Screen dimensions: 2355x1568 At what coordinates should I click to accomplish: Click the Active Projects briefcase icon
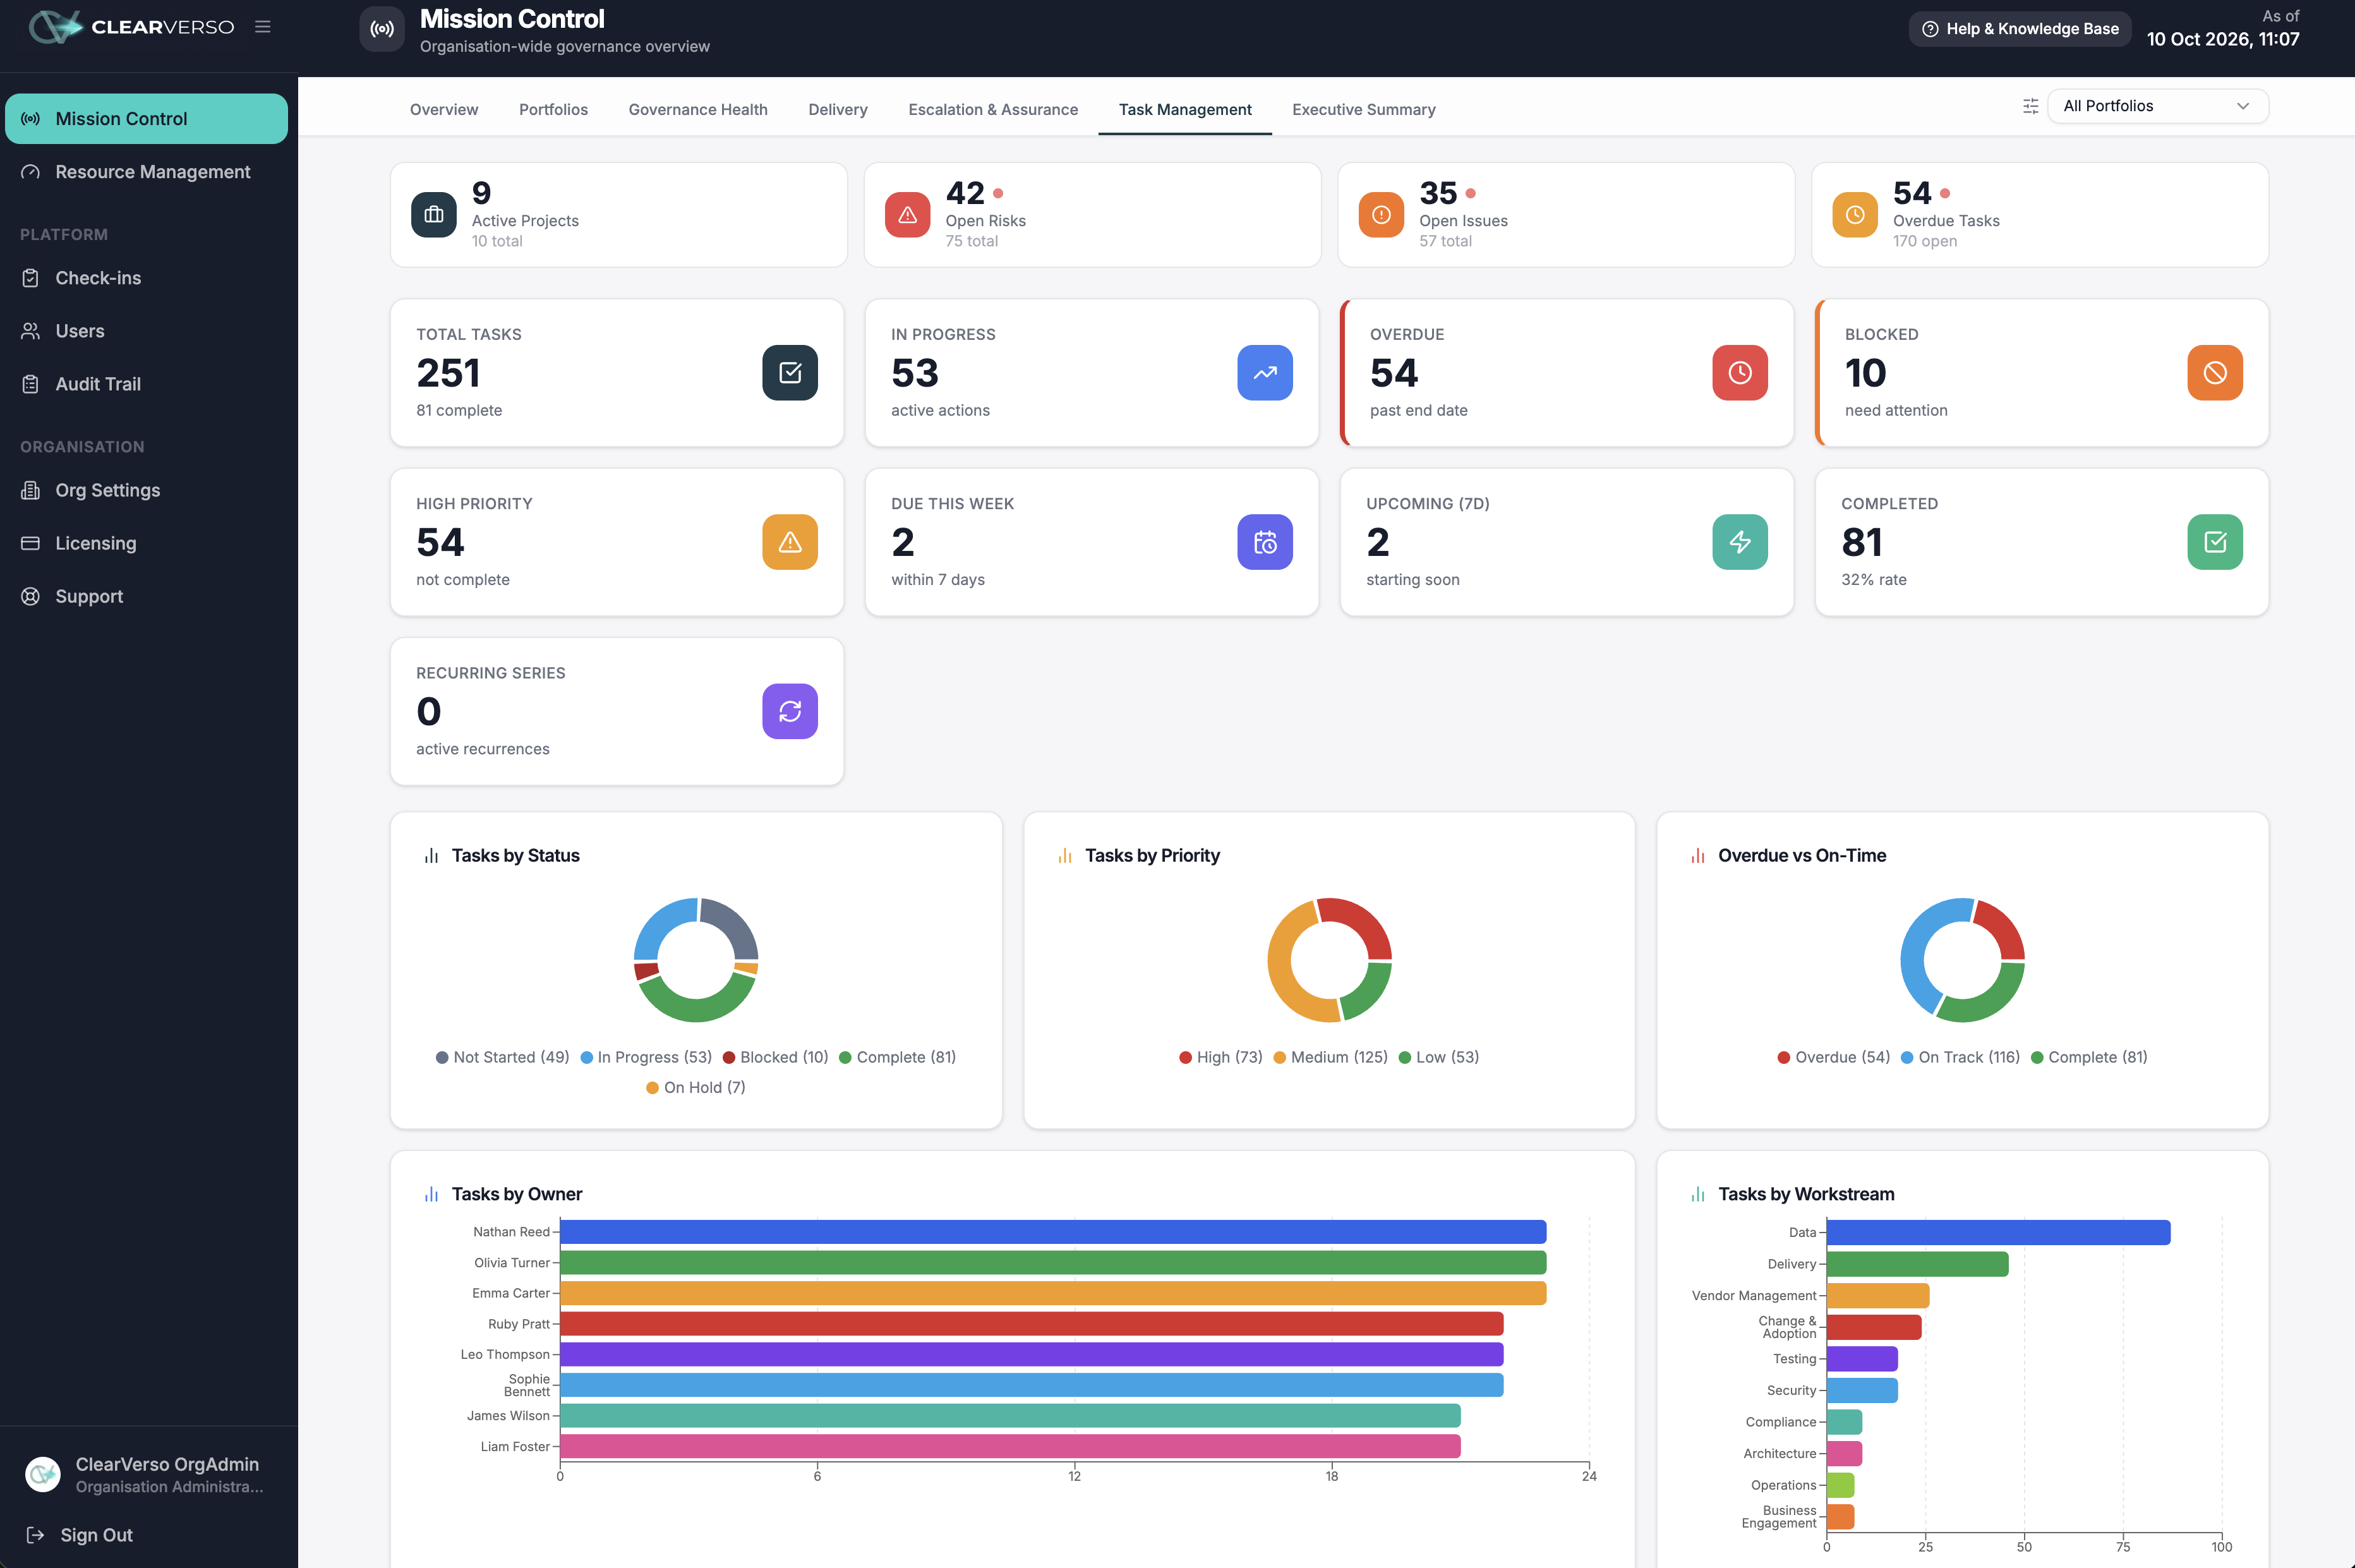434,215
